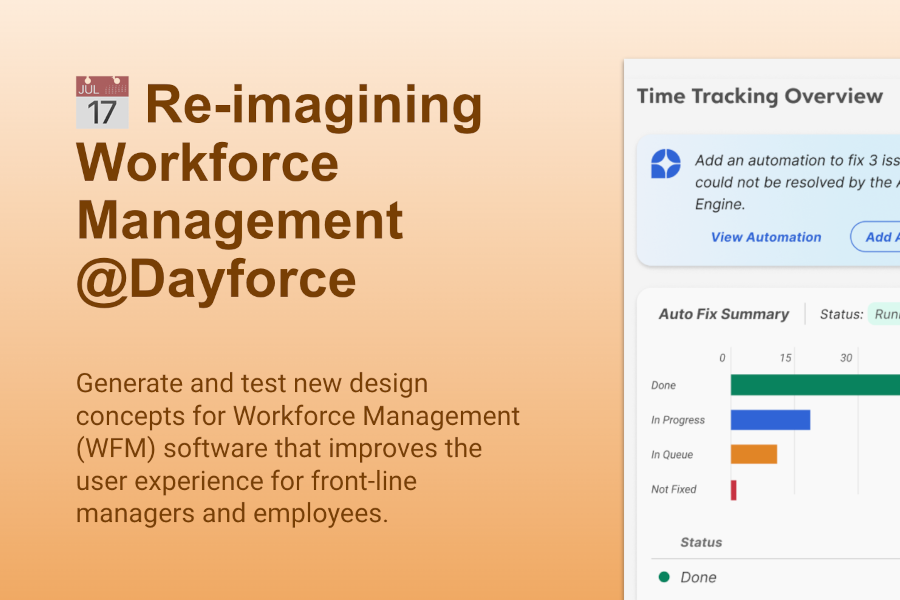
Task: Click the Re-imagining Workforce Management title
Action: (x=280, y=192)
